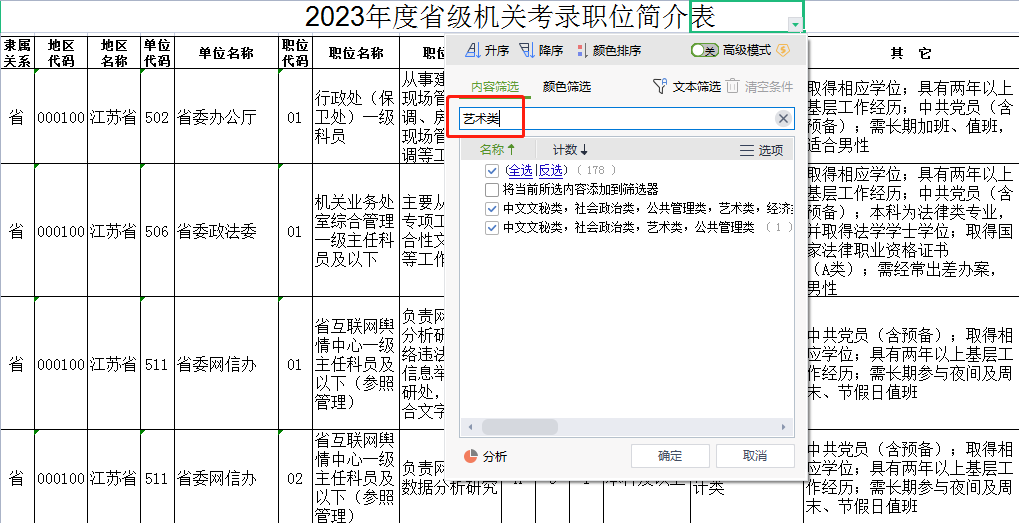The image size is (1019, 523).
Task: Select the 地区名称 header cell
Action: tap(114, 53)
